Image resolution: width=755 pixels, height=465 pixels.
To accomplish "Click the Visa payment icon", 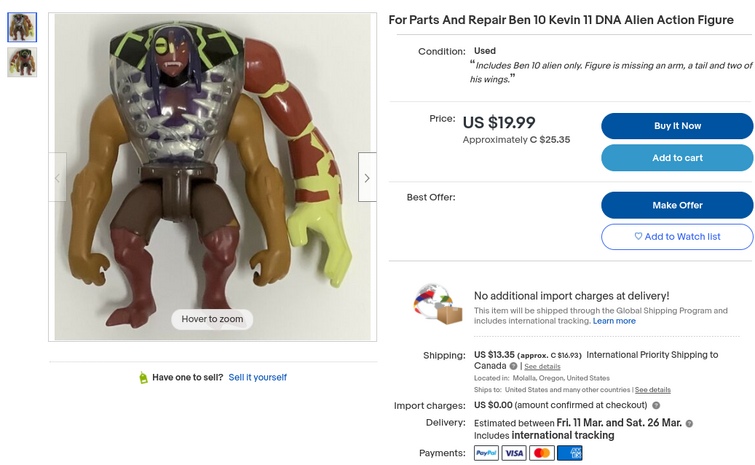I will [x=514, y=453].
